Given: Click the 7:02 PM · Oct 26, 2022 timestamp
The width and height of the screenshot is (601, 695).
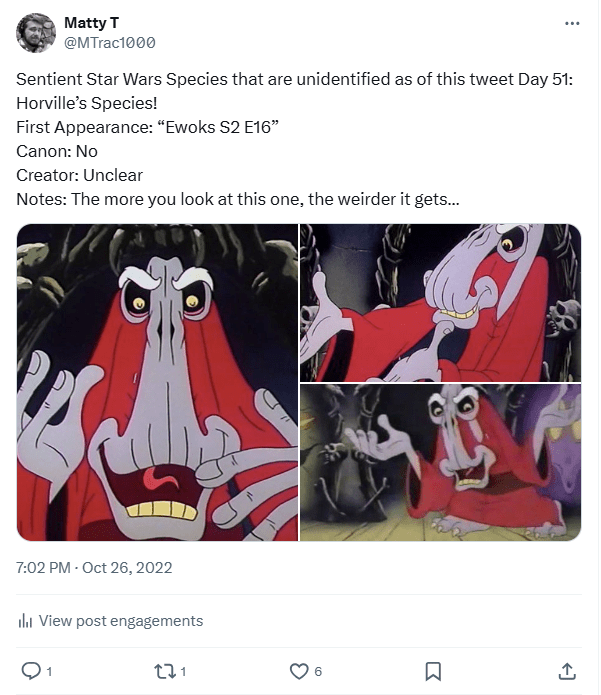Looking at the screenshot, I should pyautogui.click(x=95, y=568).
